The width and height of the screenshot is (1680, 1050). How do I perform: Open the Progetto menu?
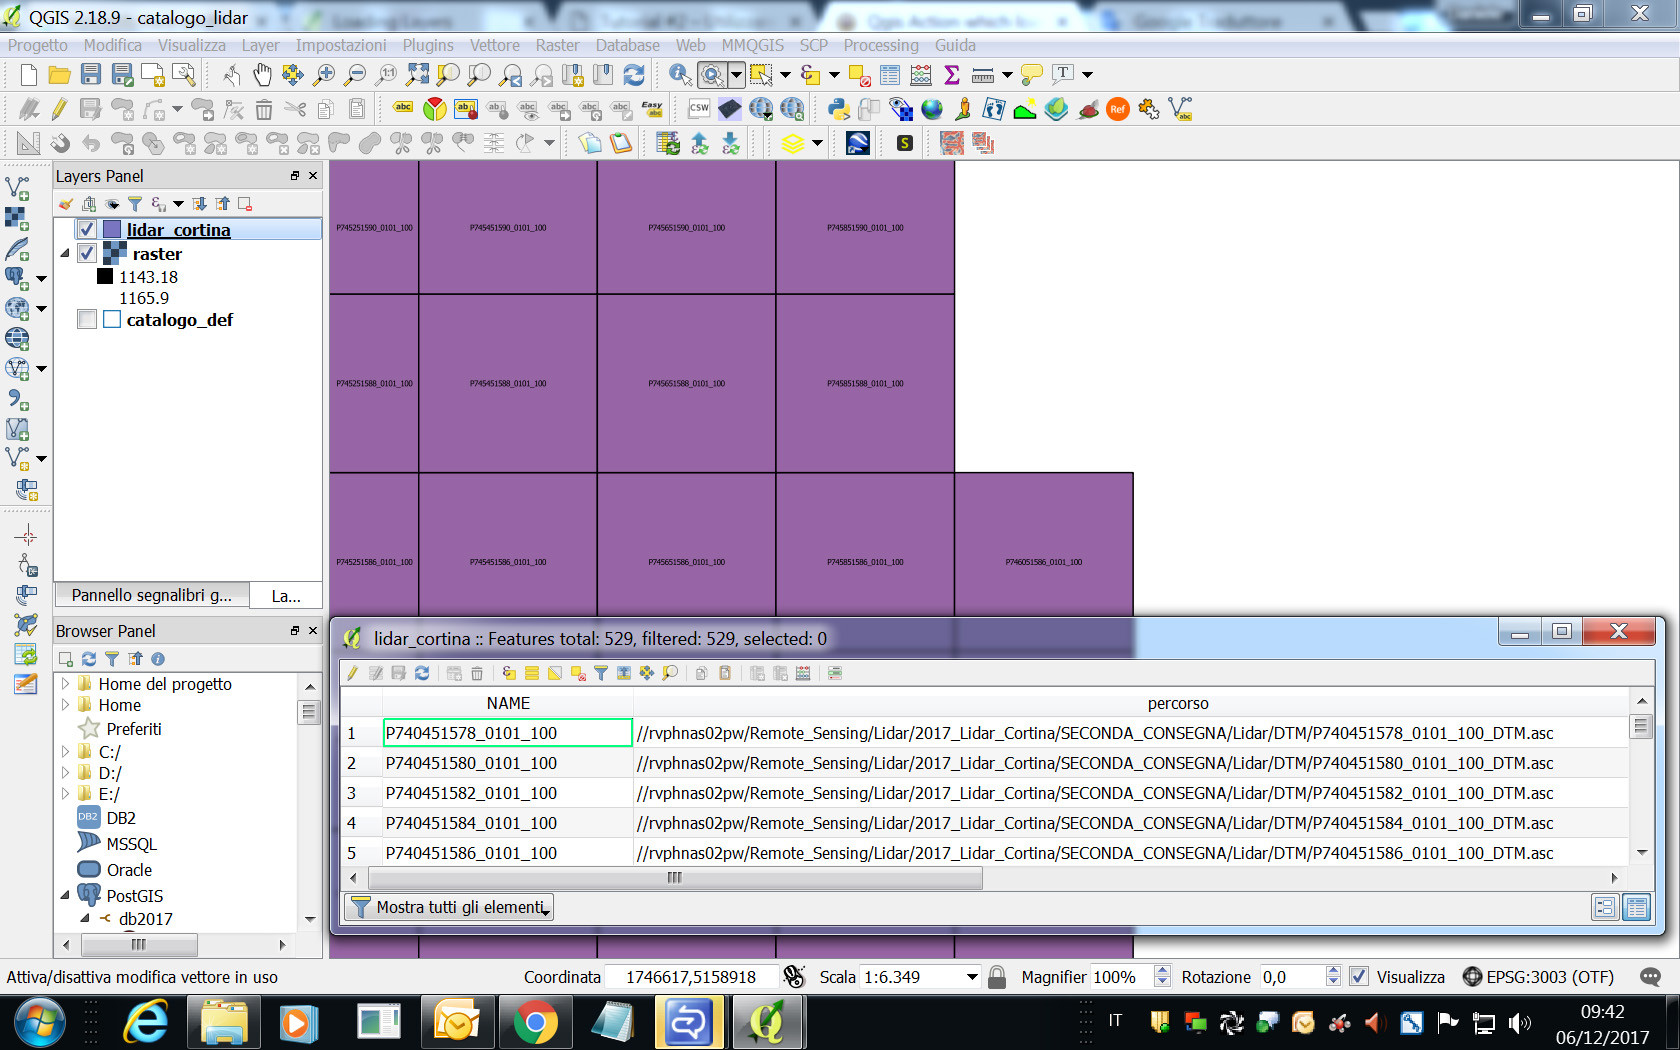38,45
